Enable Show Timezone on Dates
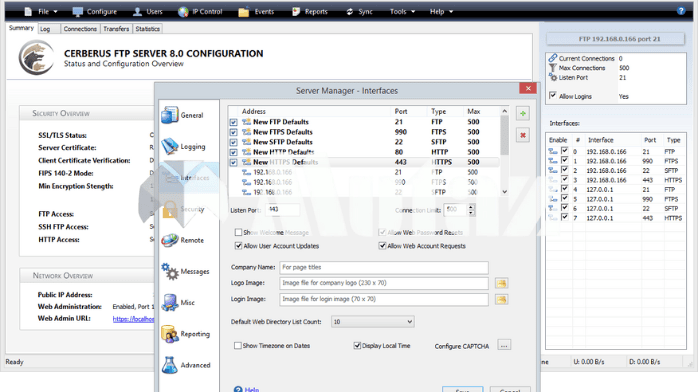 pos(238,345)
